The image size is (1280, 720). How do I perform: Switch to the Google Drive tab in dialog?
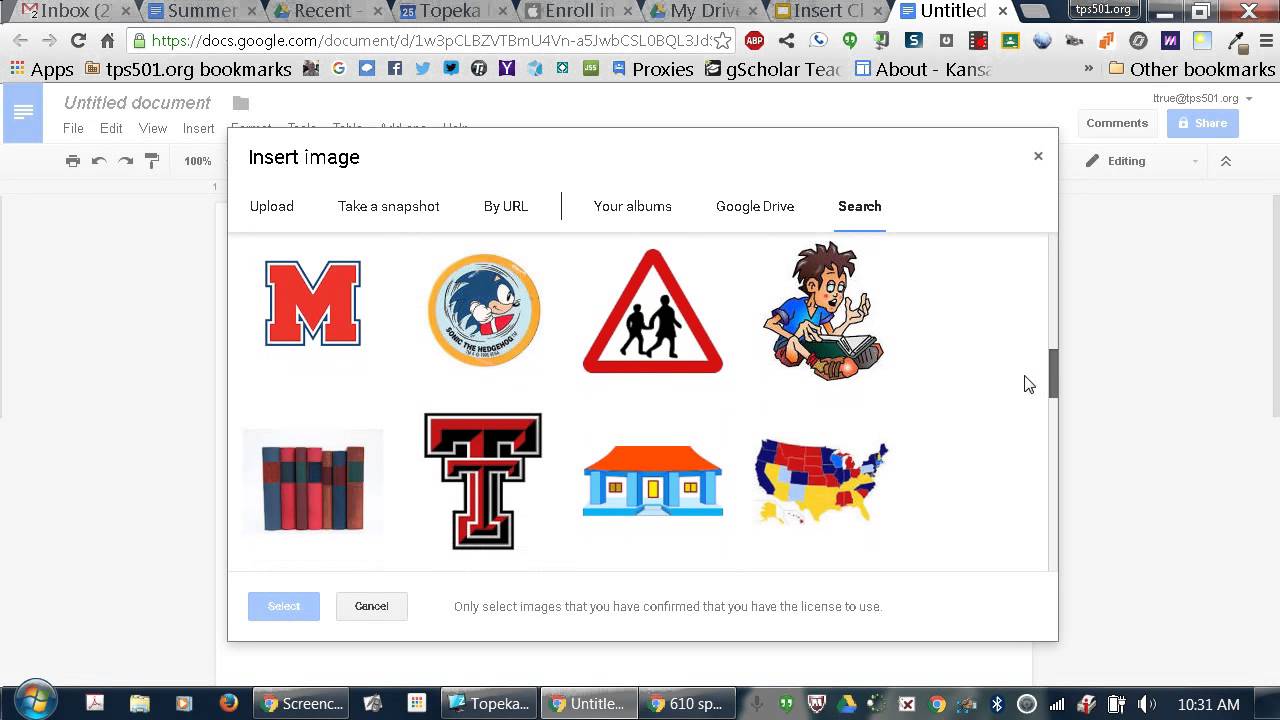(x=755, y=206)
